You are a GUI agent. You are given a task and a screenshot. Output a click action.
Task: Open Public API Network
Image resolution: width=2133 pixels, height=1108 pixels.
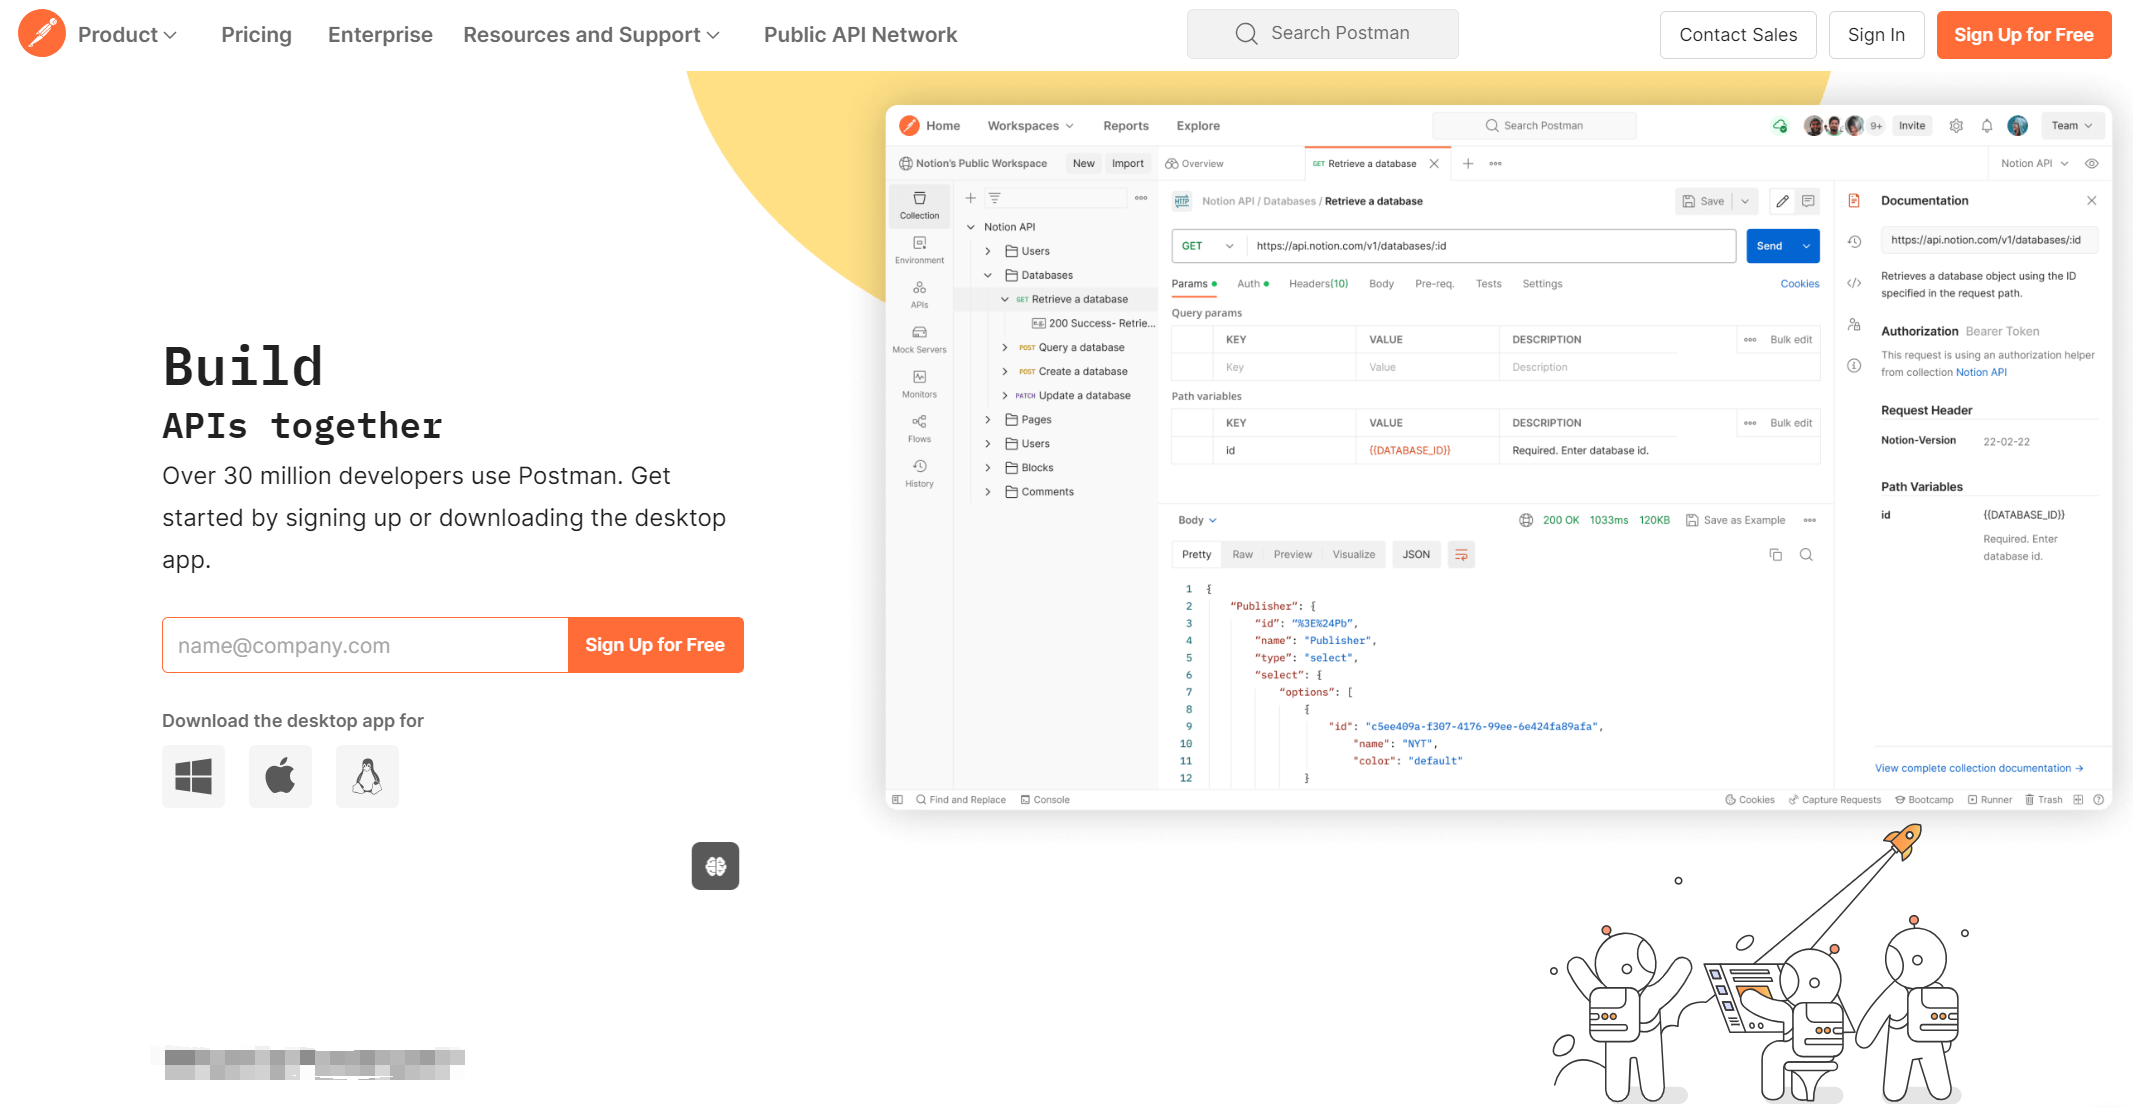coord(860,35)
